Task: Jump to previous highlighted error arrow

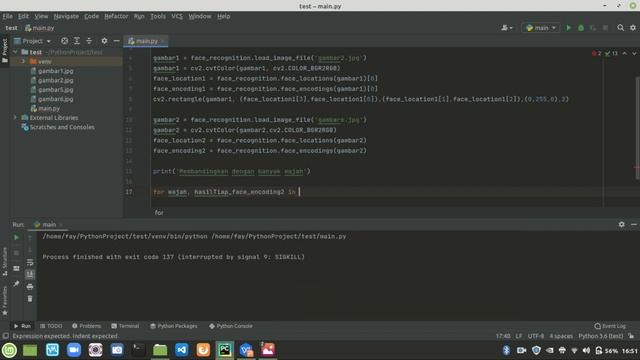Action: click(x=624, y=53)
